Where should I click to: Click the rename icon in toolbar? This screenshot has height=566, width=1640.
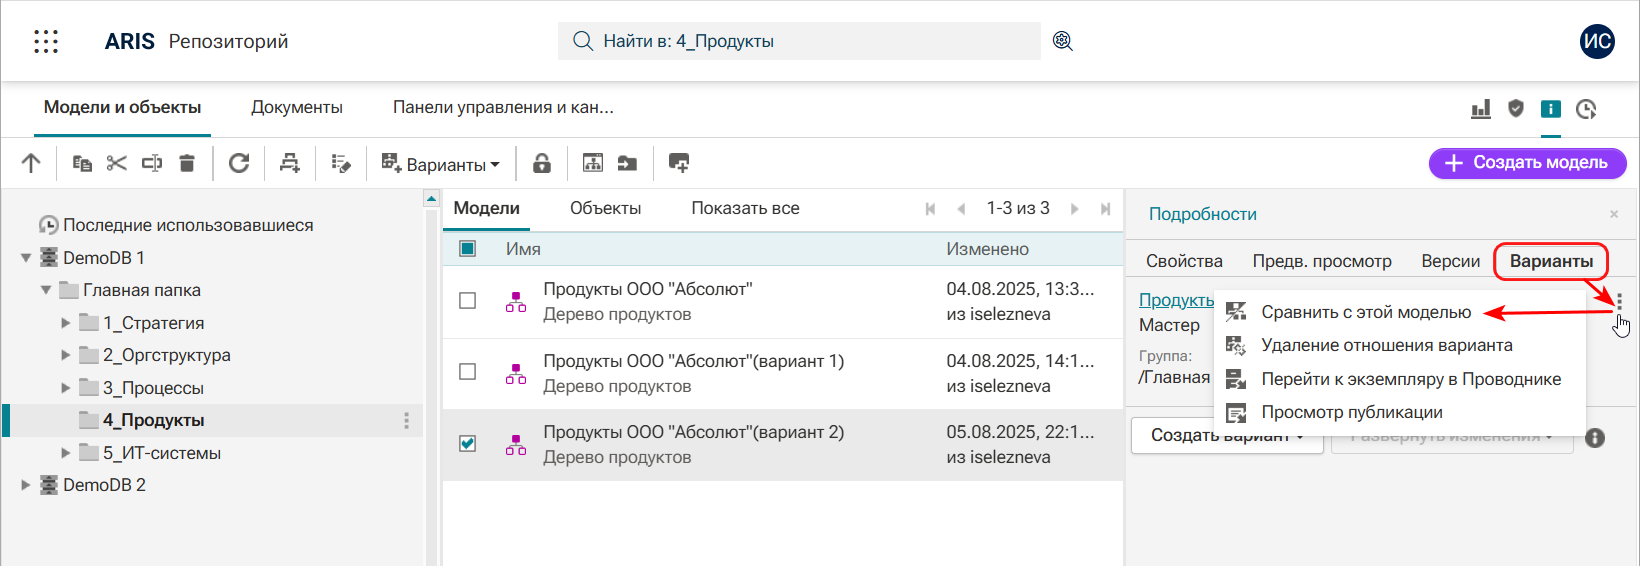pyautogui.click(x=152, y=163)
